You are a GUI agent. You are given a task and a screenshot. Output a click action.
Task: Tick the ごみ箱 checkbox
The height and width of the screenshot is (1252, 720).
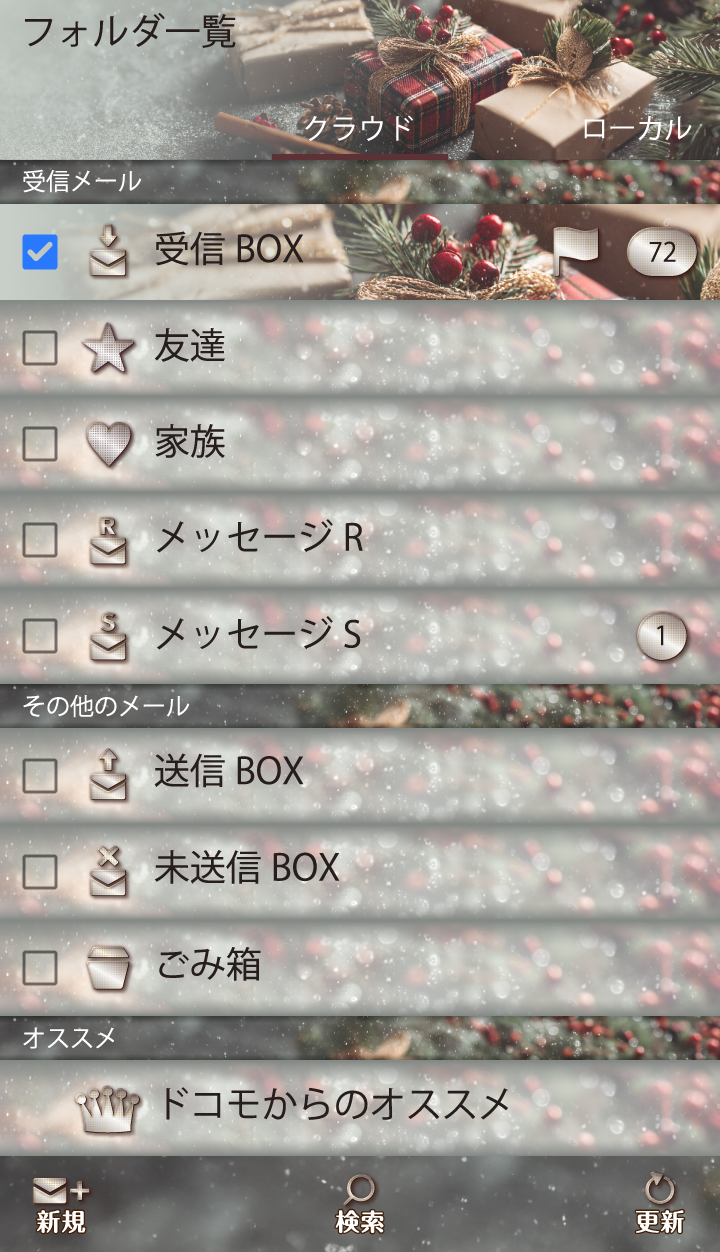[40, 967]
